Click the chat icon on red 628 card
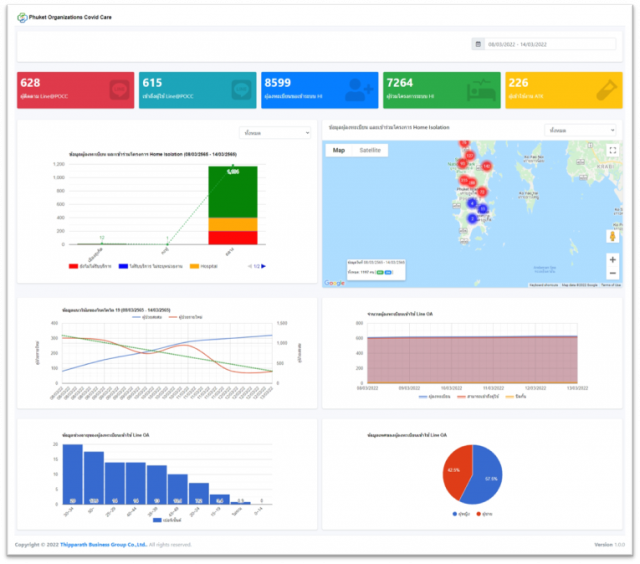The width and height of the screenshot is (640, 564). [119, 89]
